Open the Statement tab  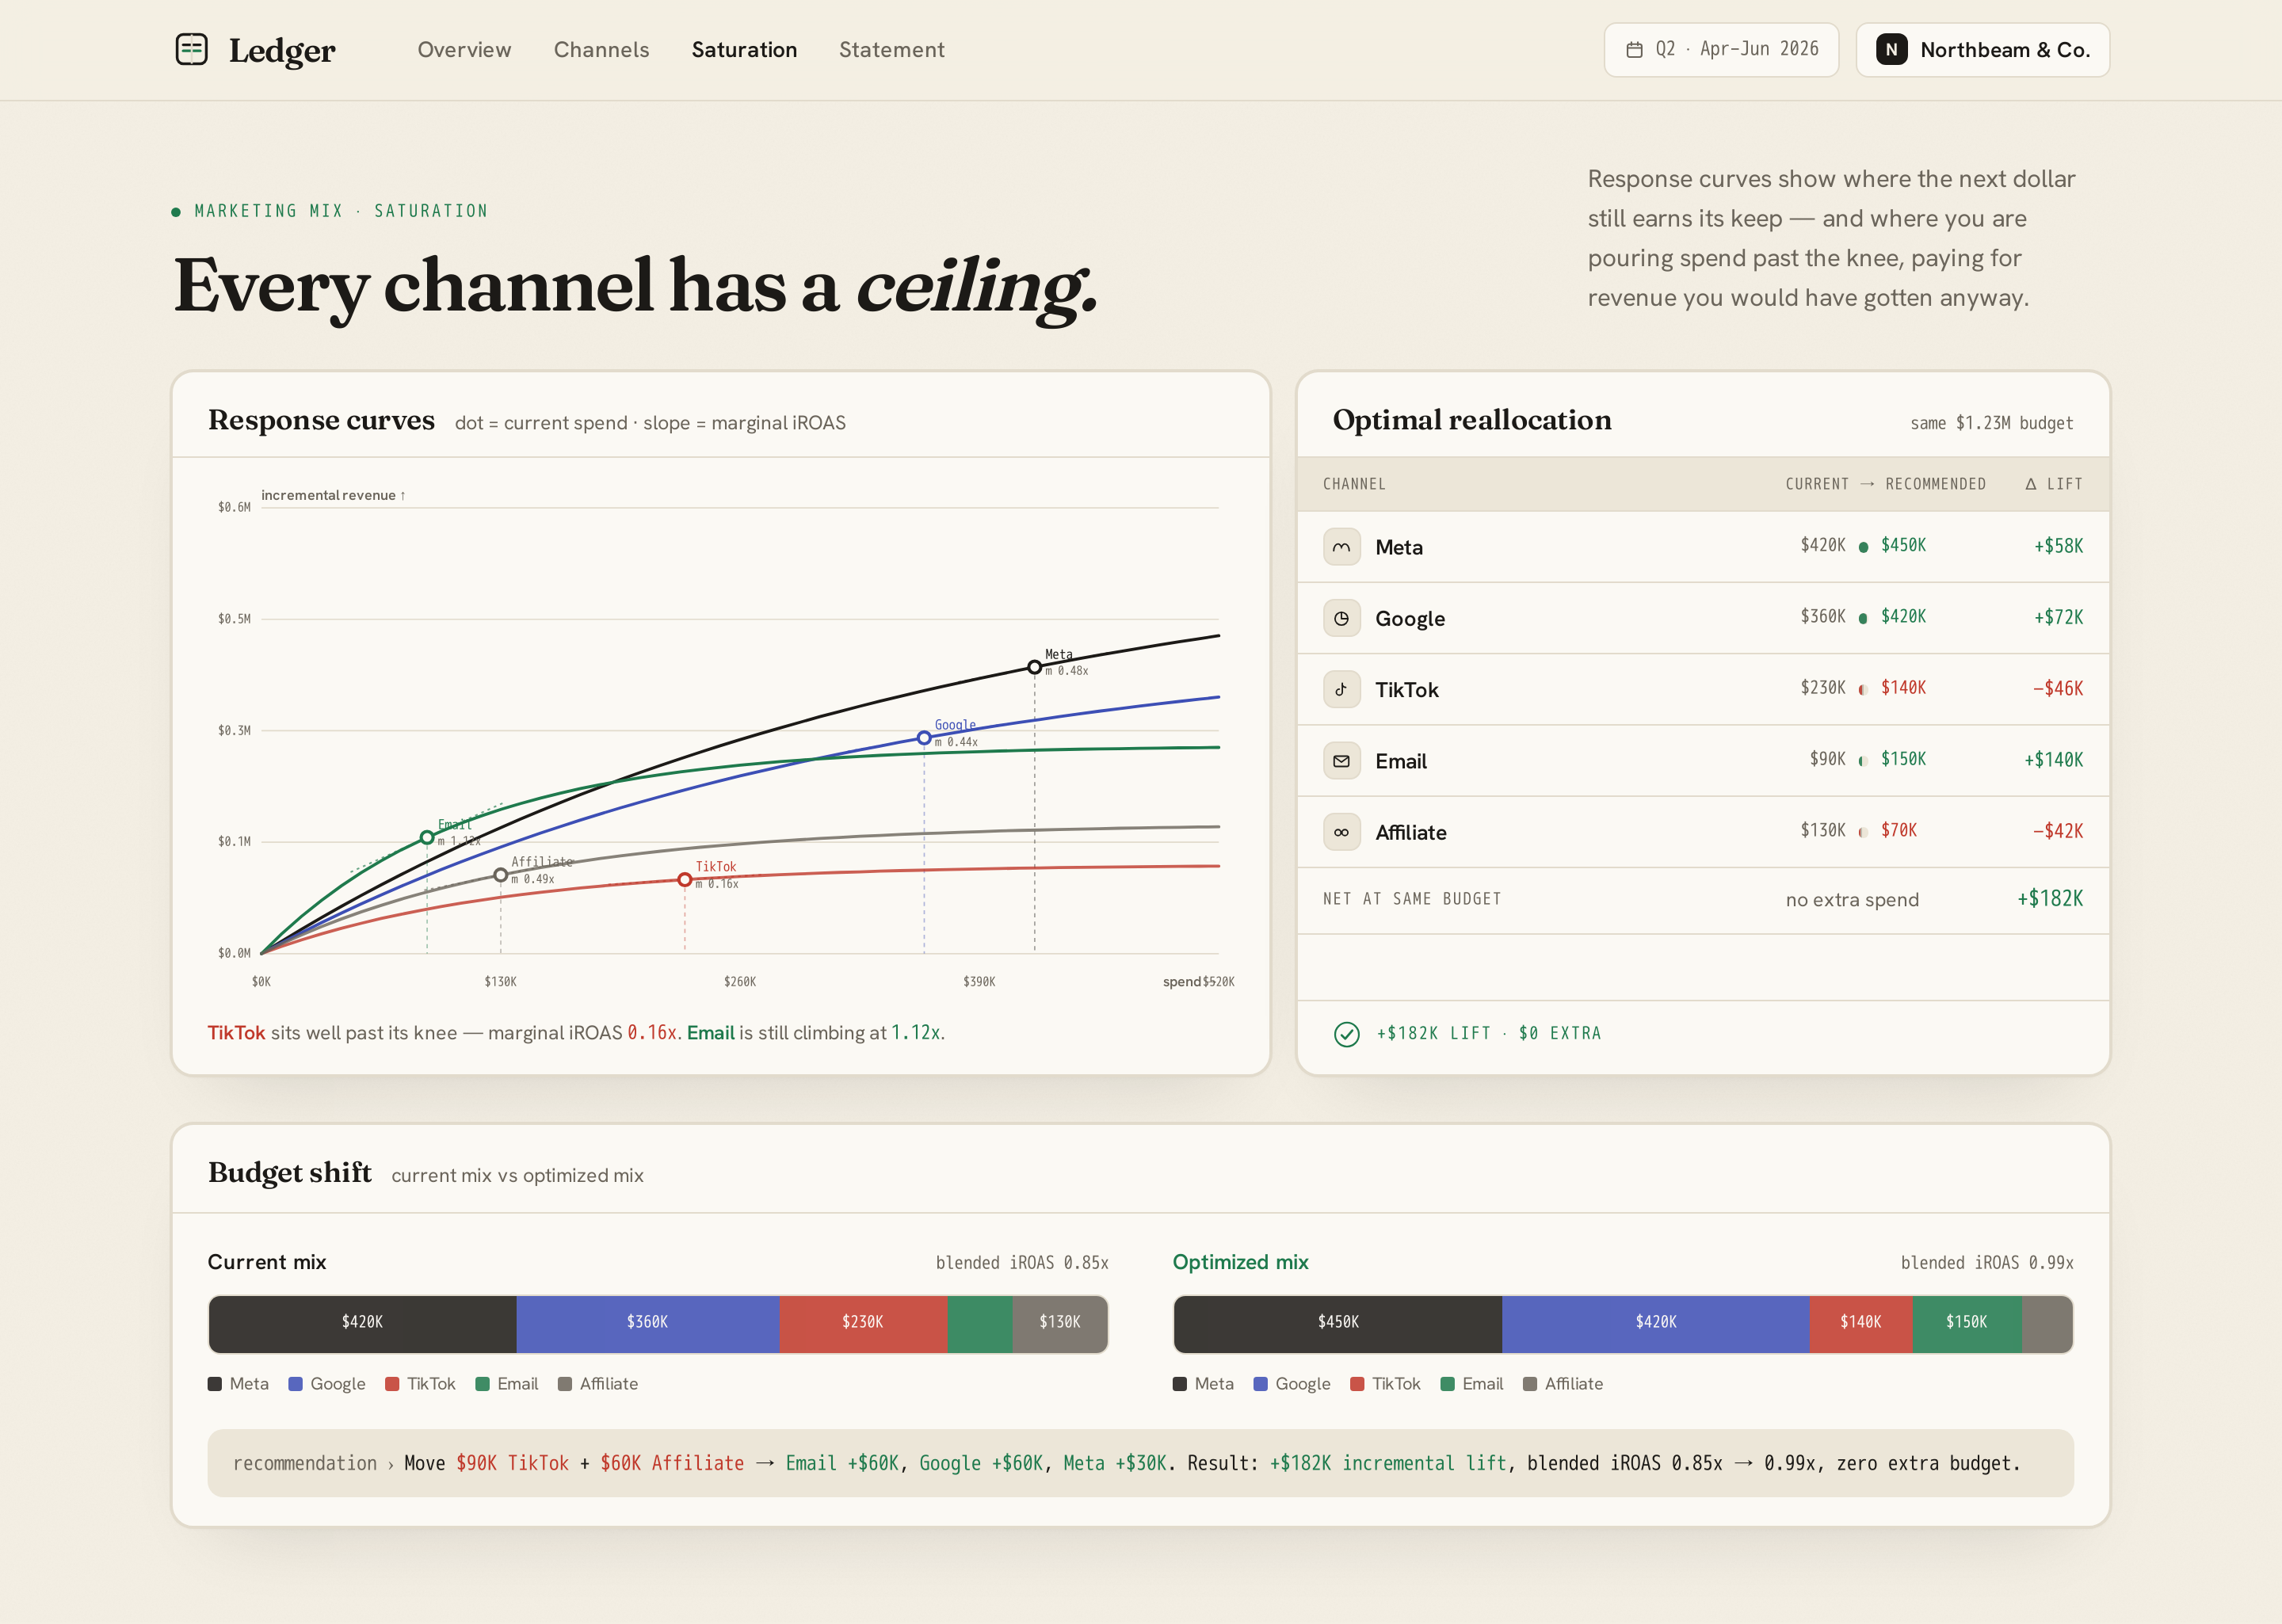pos(891,50)
